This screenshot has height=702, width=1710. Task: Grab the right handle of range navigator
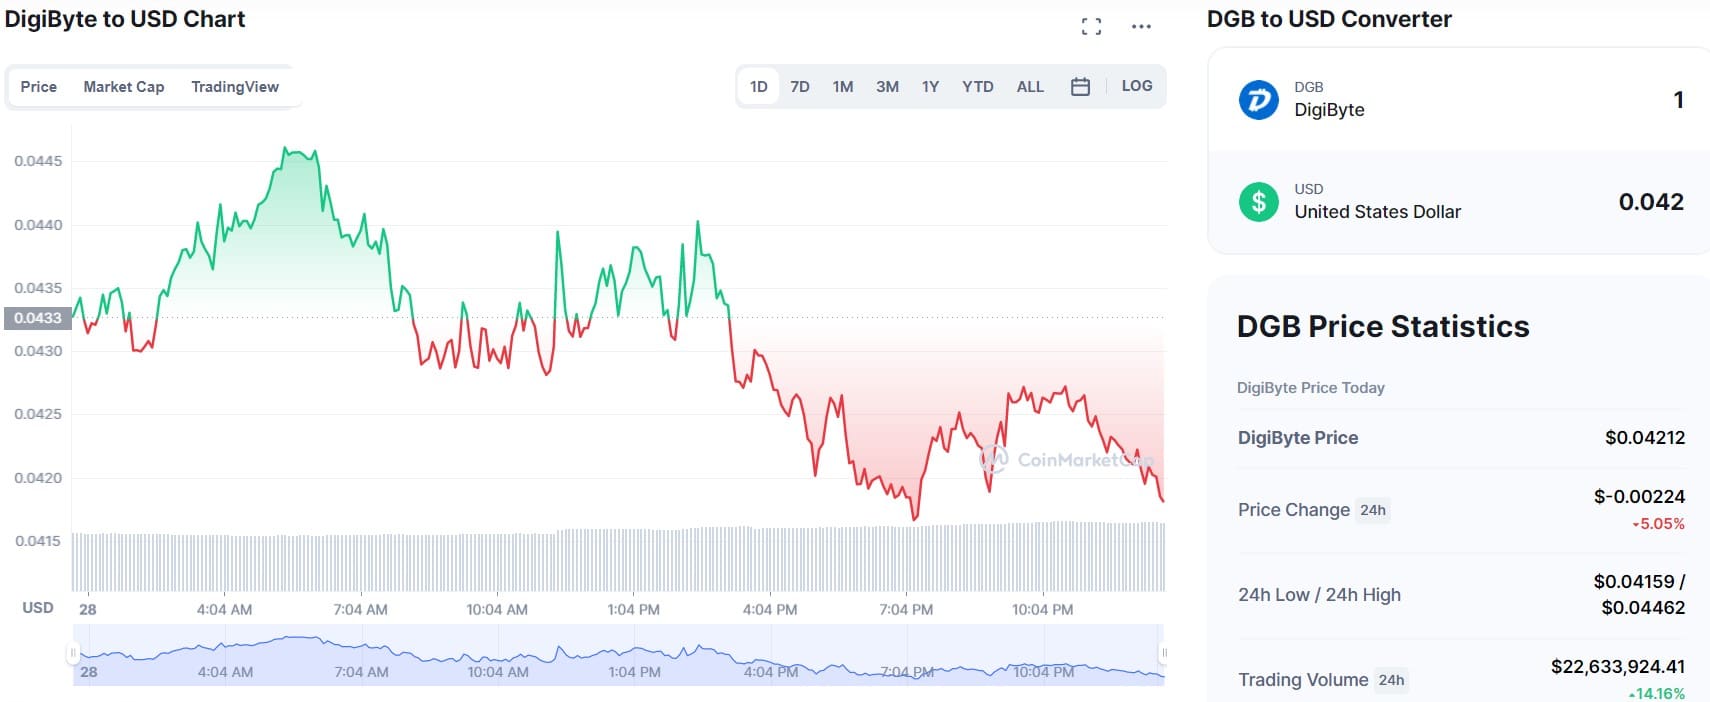point(1164,654)
